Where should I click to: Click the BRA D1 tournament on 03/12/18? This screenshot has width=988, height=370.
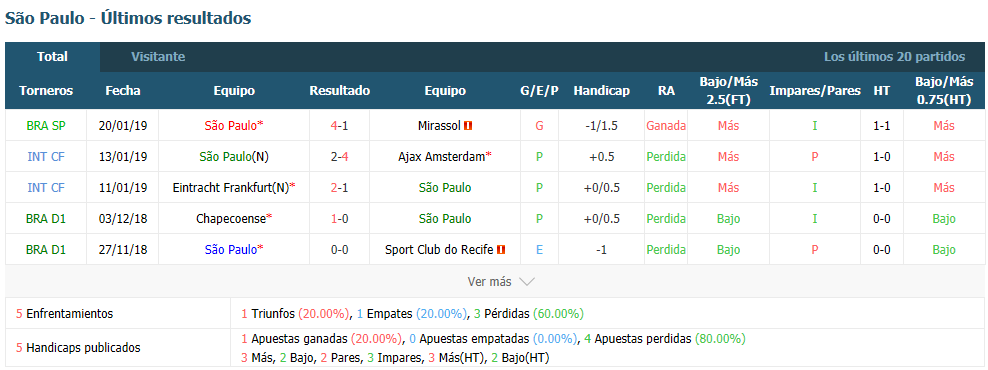point(46,219)
